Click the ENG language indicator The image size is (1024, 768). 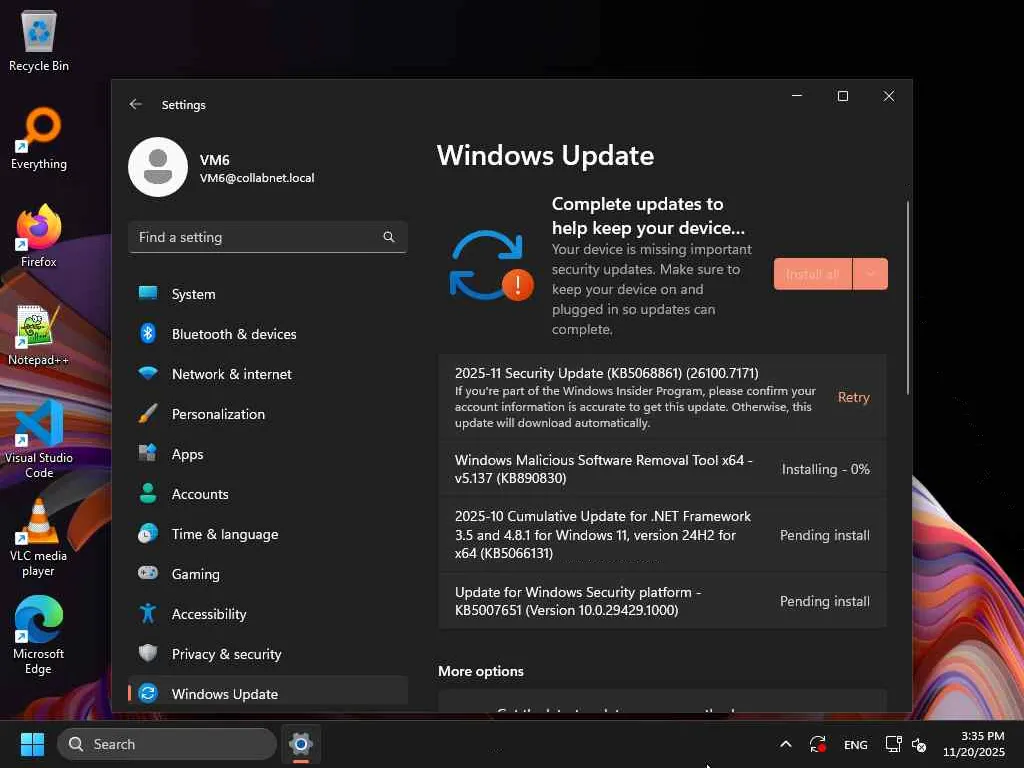pos(856,744)
